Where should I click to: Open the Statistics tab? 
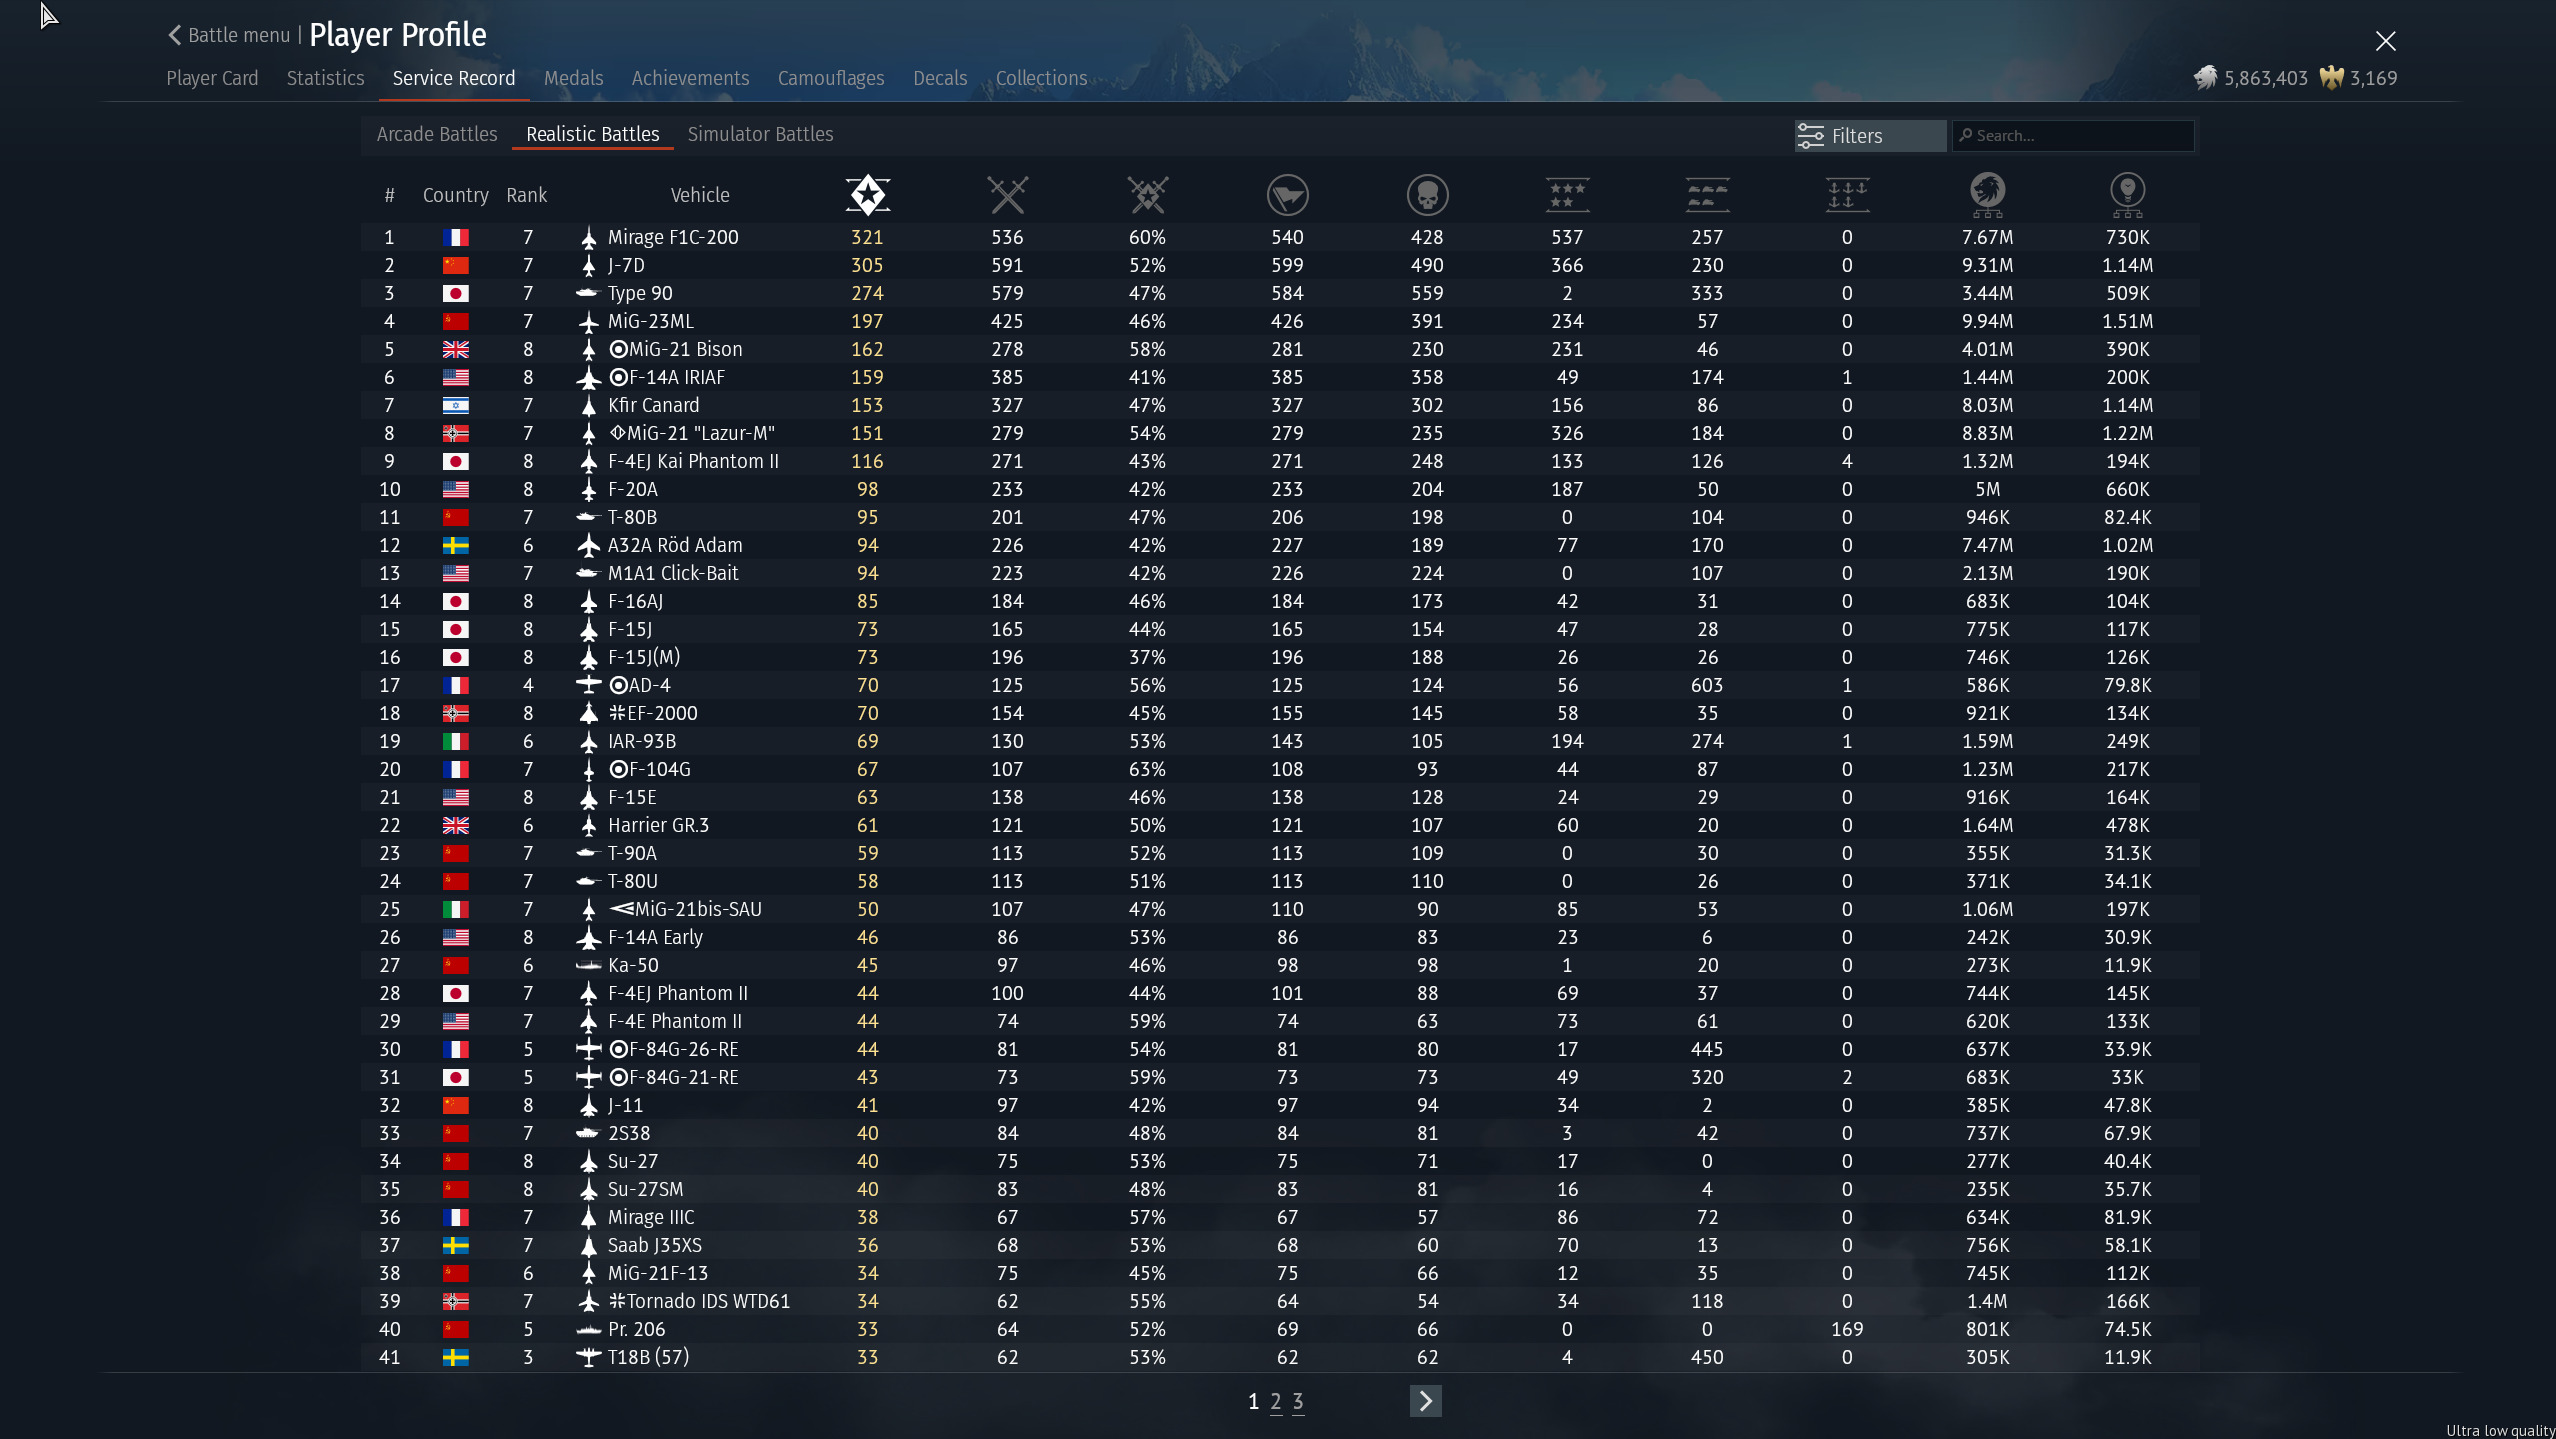(x=325, y=78)
